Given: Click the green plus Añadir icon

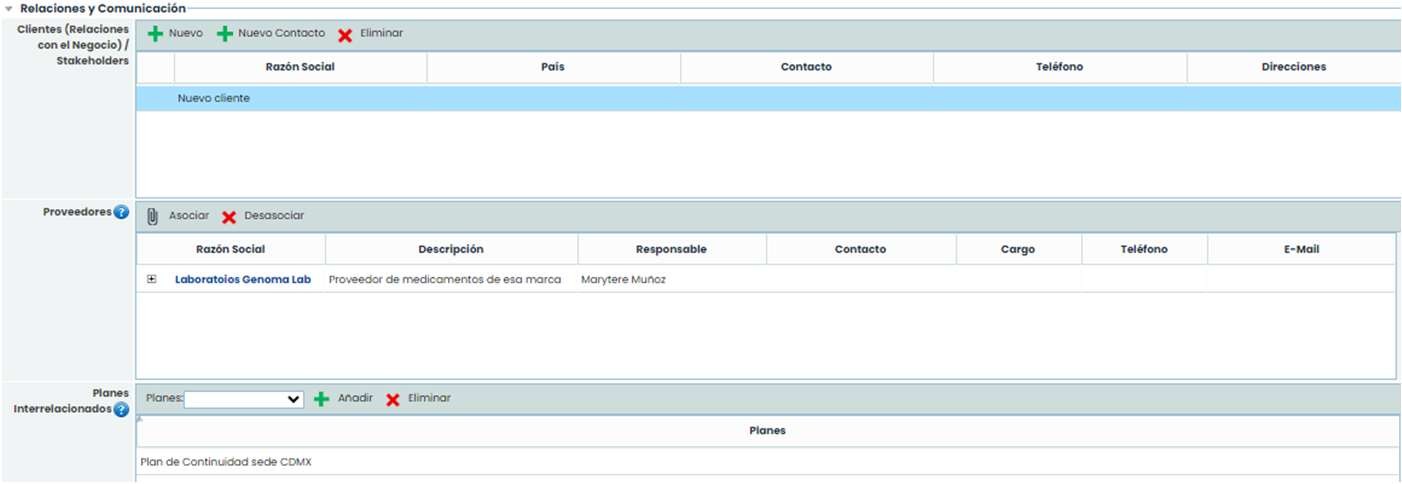Looking at the screenshot, I should pos(321,399).
